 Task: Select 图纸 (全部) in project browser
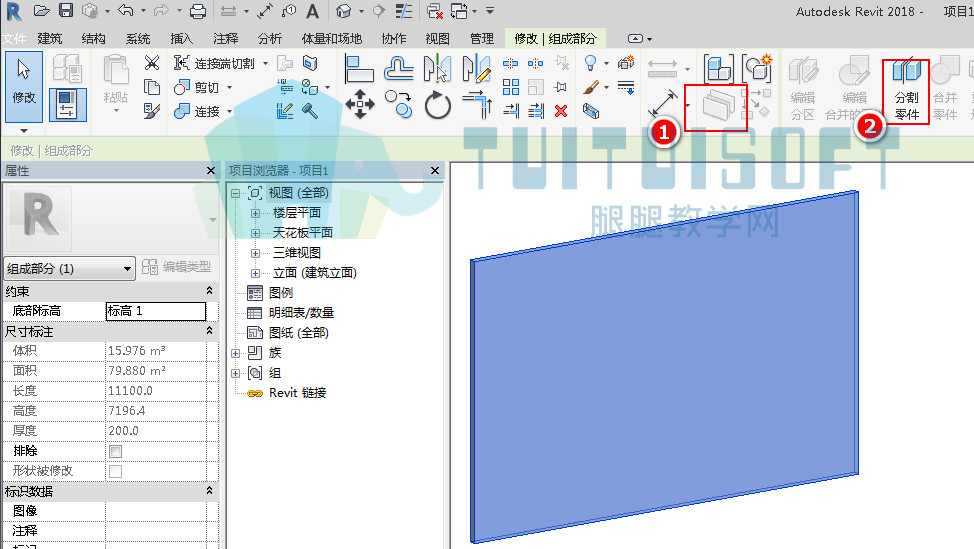pos(299,333)
